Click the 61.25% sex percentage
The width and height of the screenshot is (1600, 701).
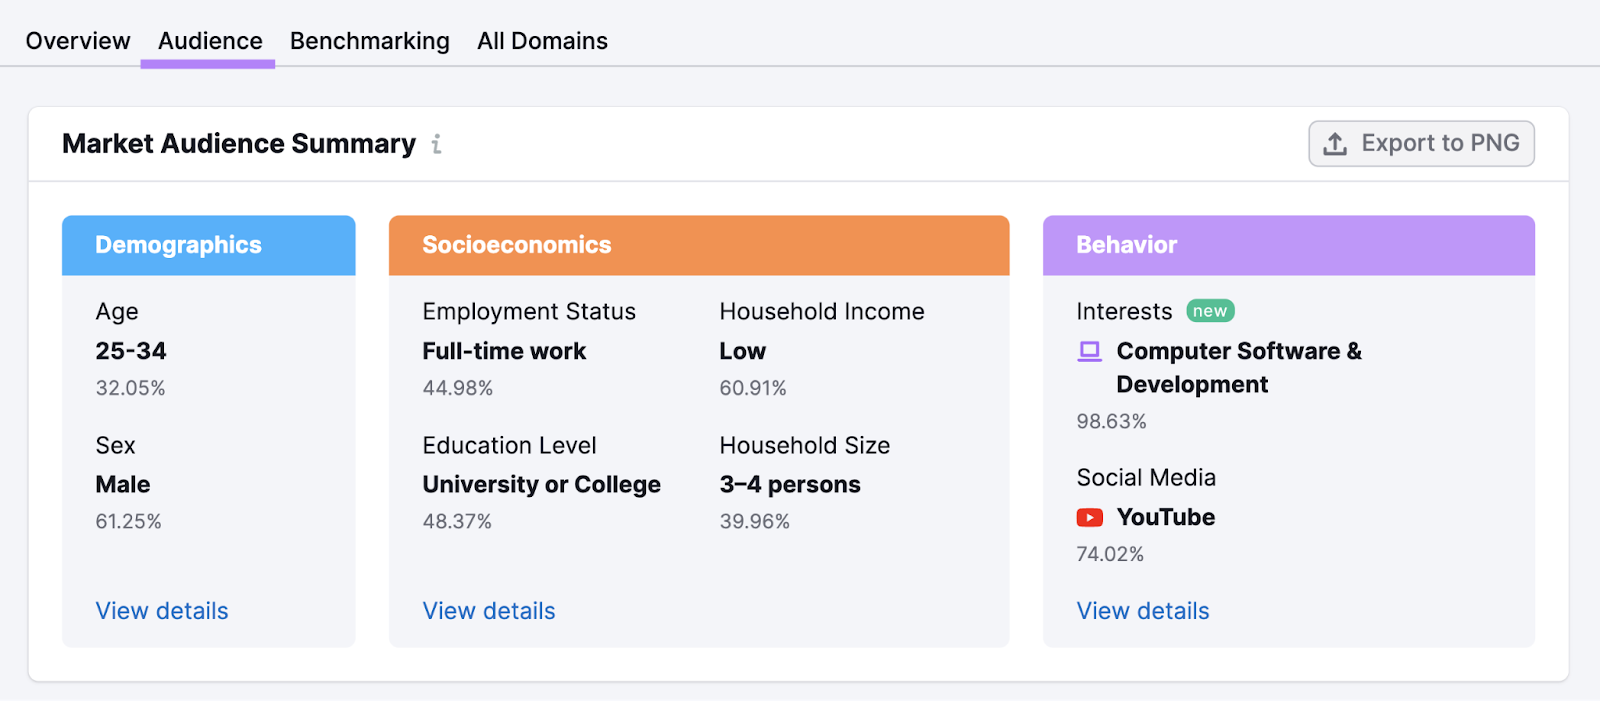pos(129,521)
